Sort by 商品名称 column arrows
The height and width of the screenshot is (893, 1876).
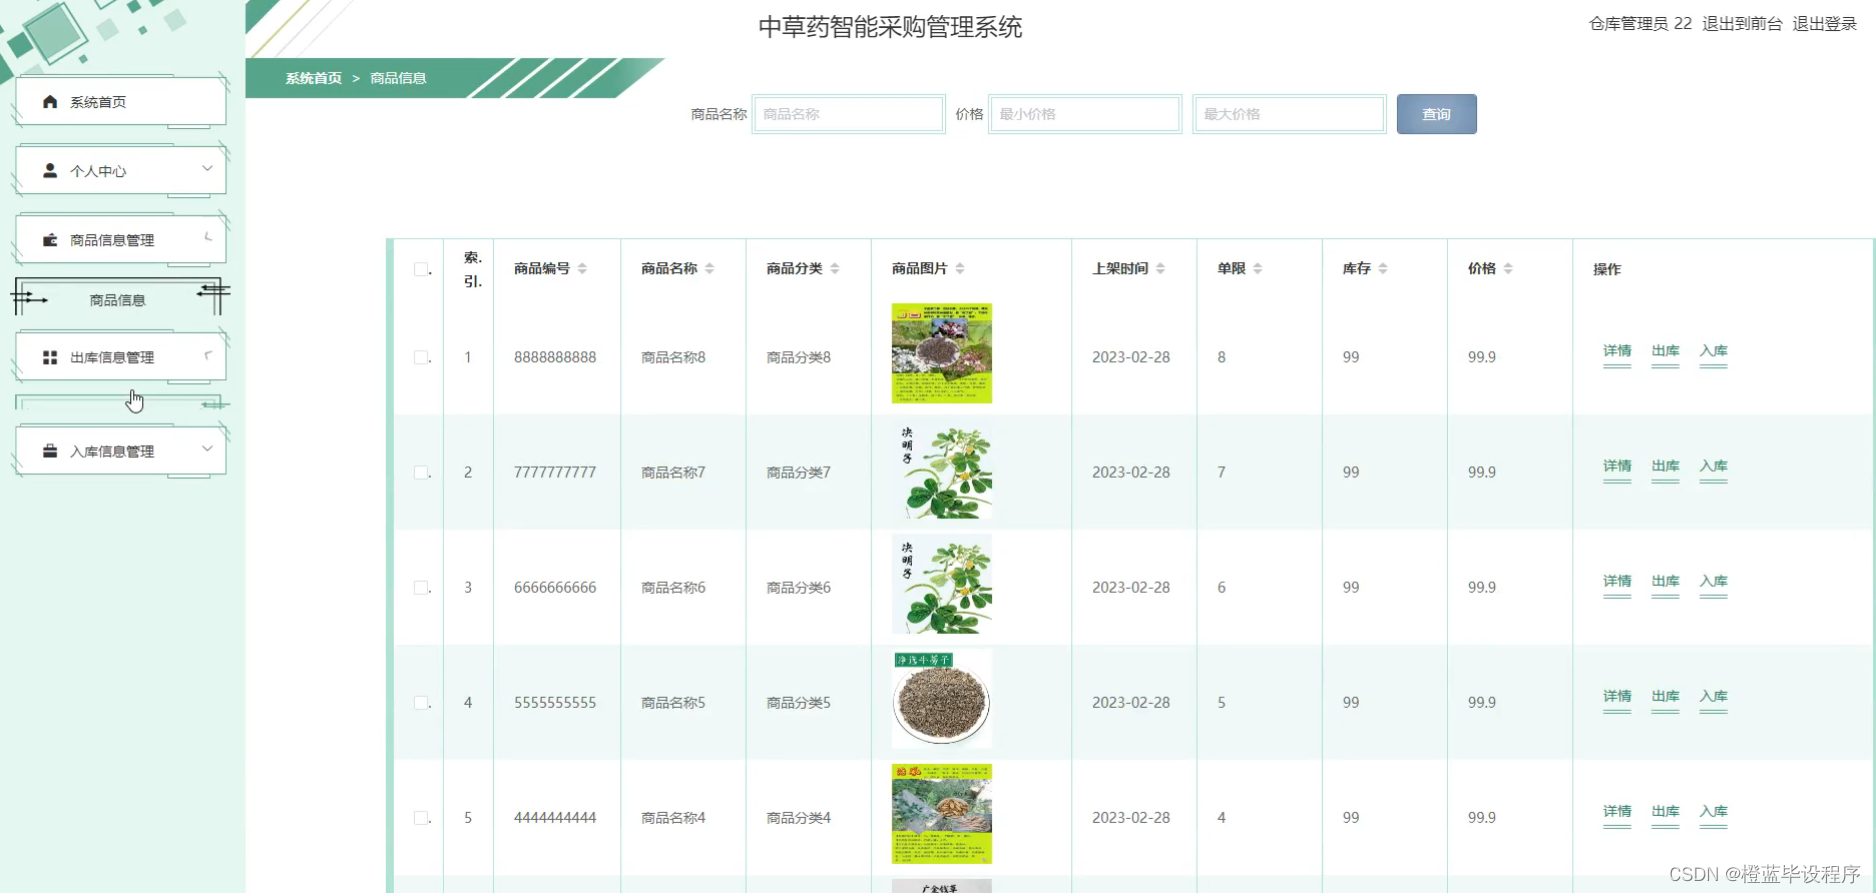tap(709, 268)
